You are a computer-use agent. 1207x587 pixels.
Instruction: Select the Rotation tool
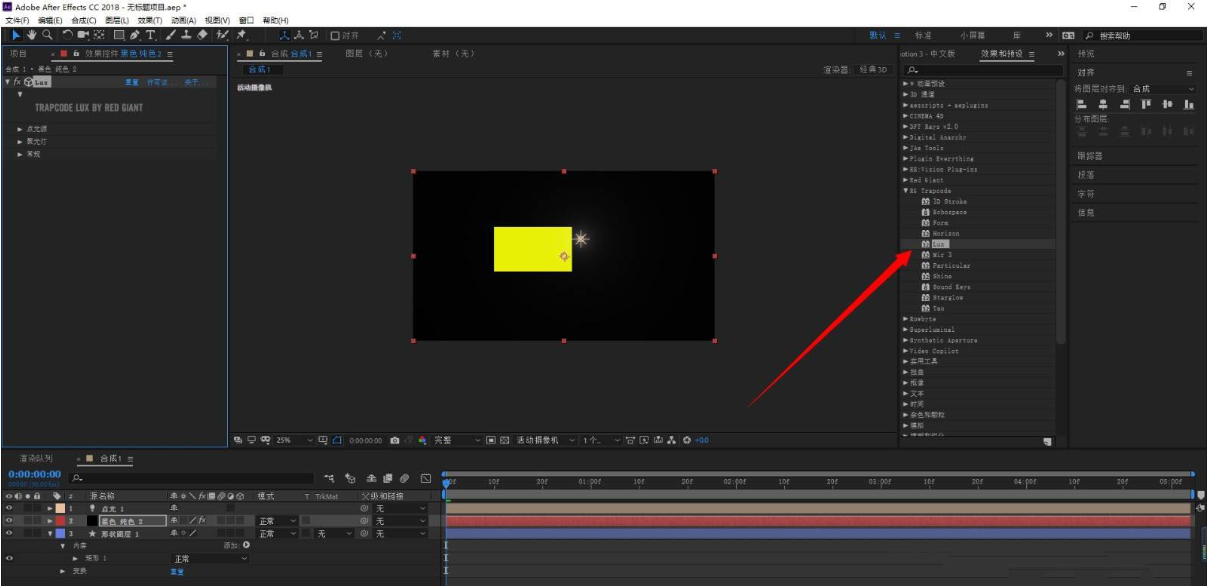point(68,35)
